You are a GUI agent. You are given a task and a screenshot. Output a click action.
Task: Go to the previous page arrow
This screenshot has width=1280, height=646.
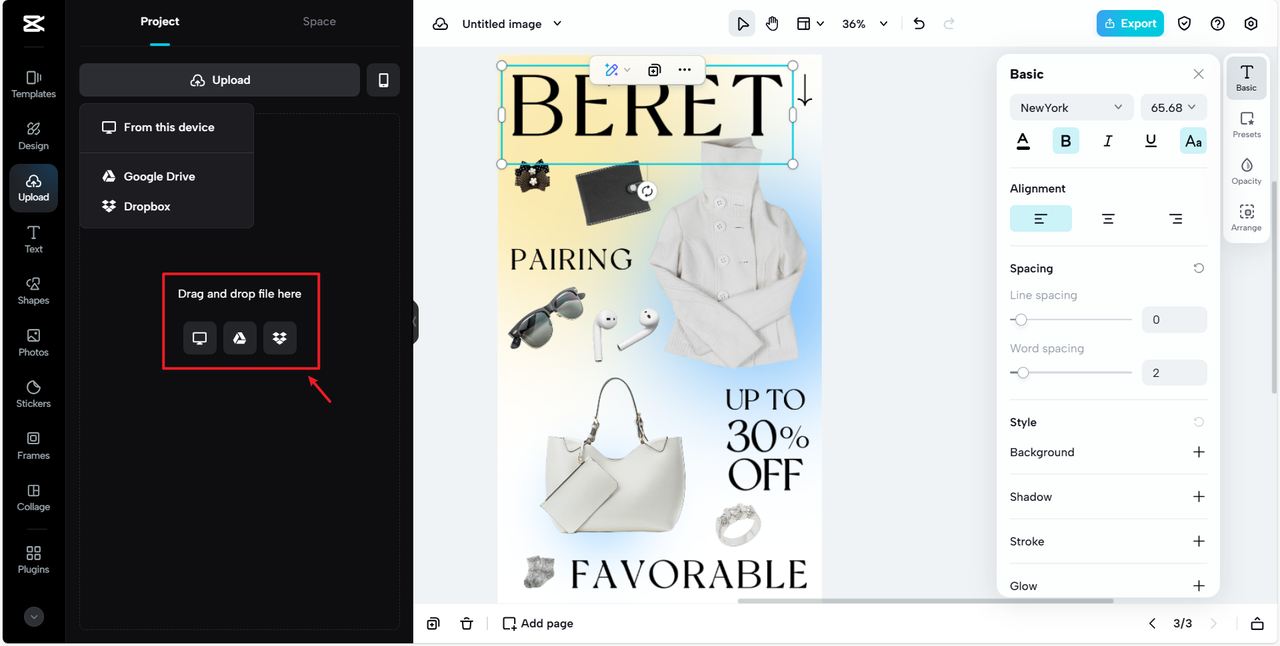coord(1152,623)
